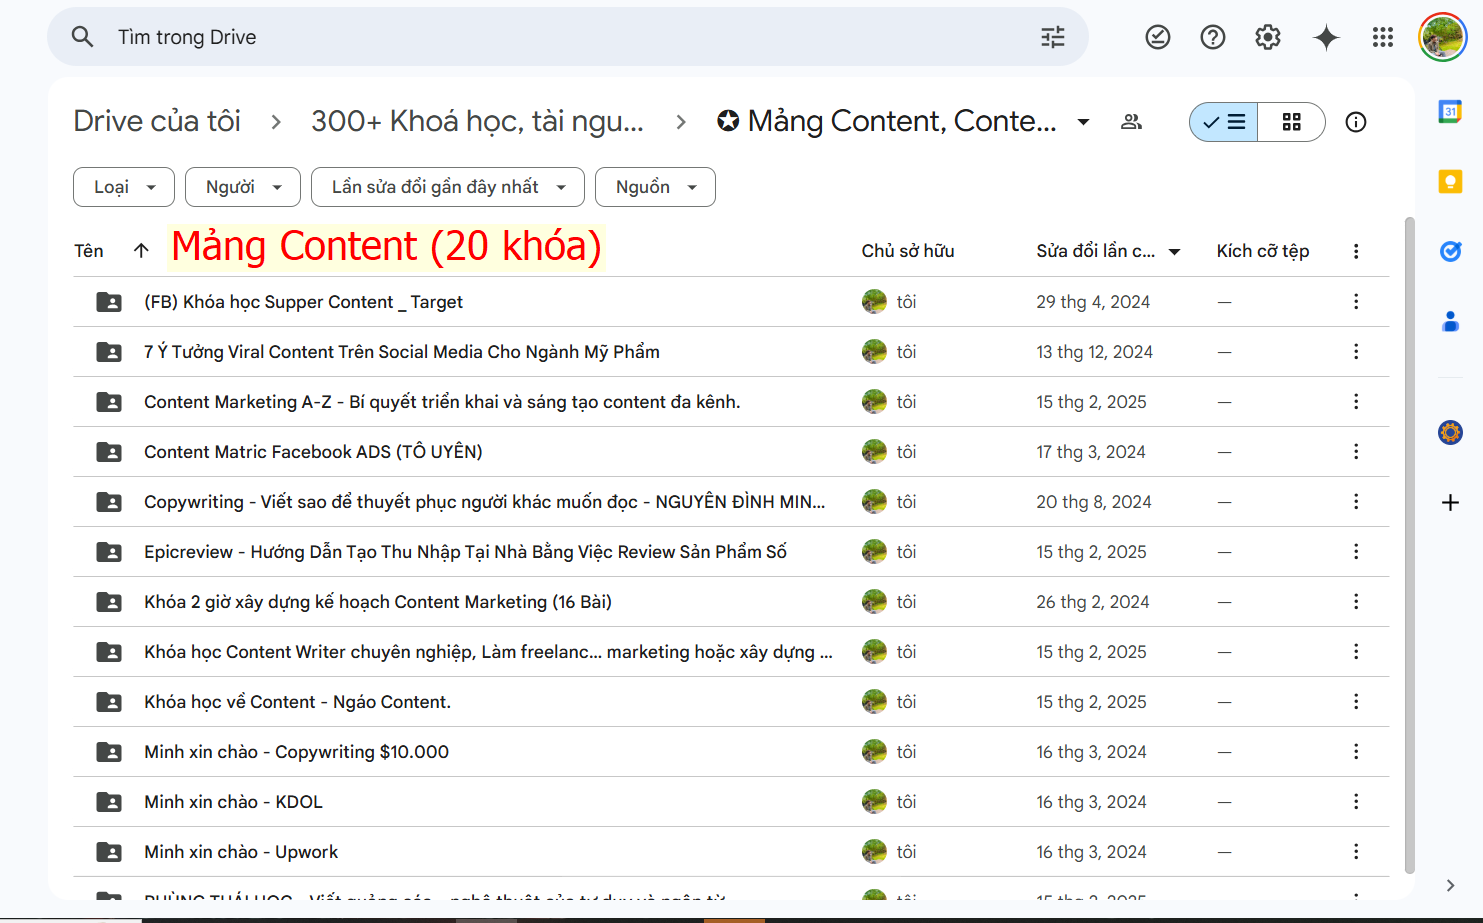Click the date 13 thg 12, 2024
The height and width of the screenshot is (923, 1483).
tap(1094, 352)
